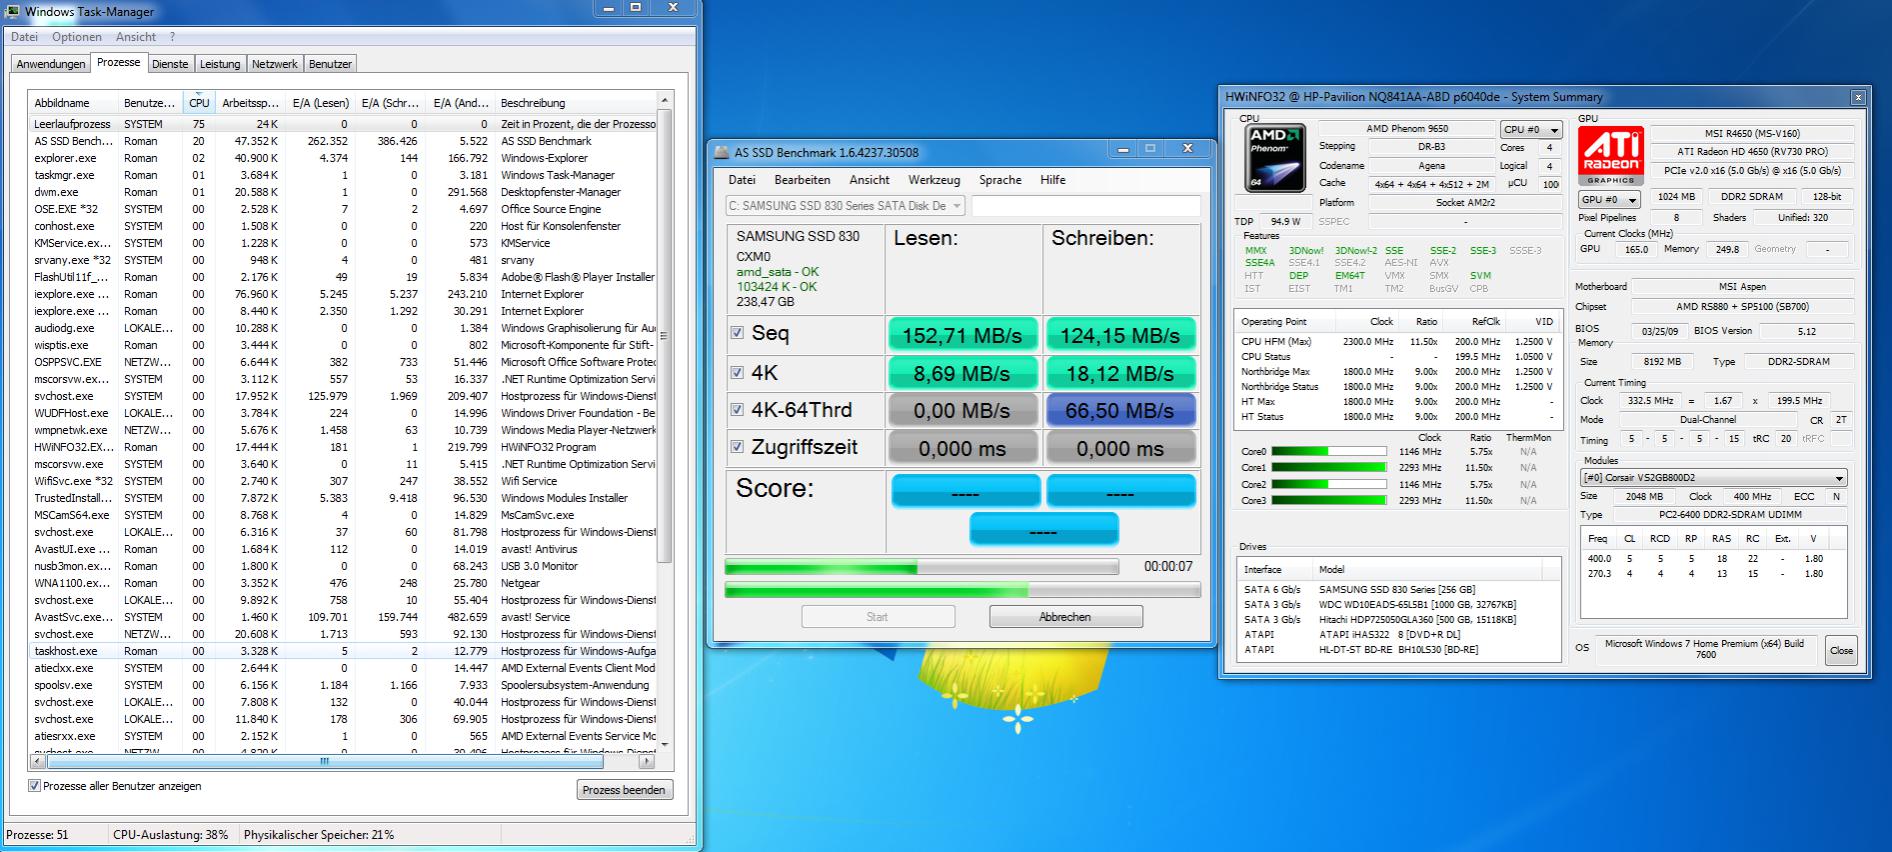Expand the memory Modules Corsair dropdown

(x=1713, y=478)
